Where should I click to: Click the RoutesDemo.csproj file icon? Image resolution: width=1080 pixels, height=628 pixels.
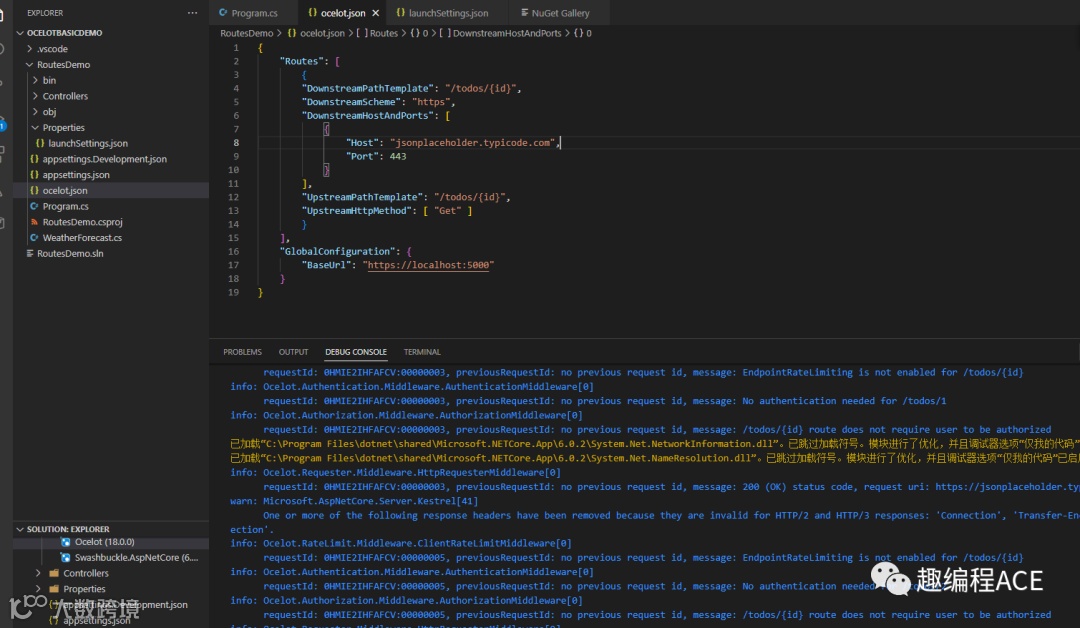tap(35, 222)
